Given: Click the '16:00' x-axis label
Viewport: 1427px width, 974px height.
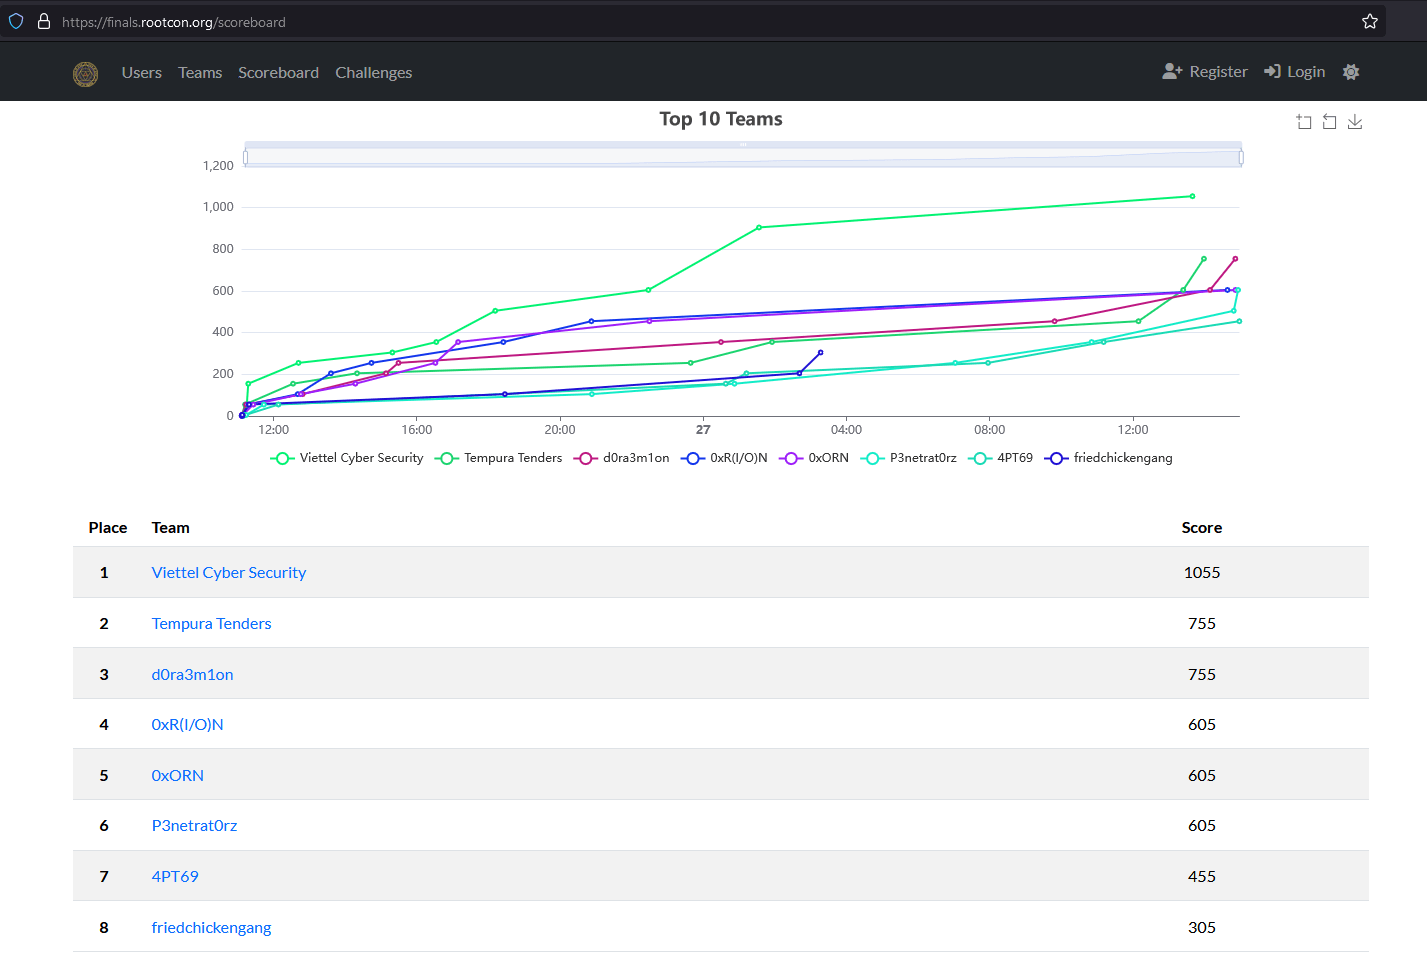Looking at the screenshot, I should (417, 430).
